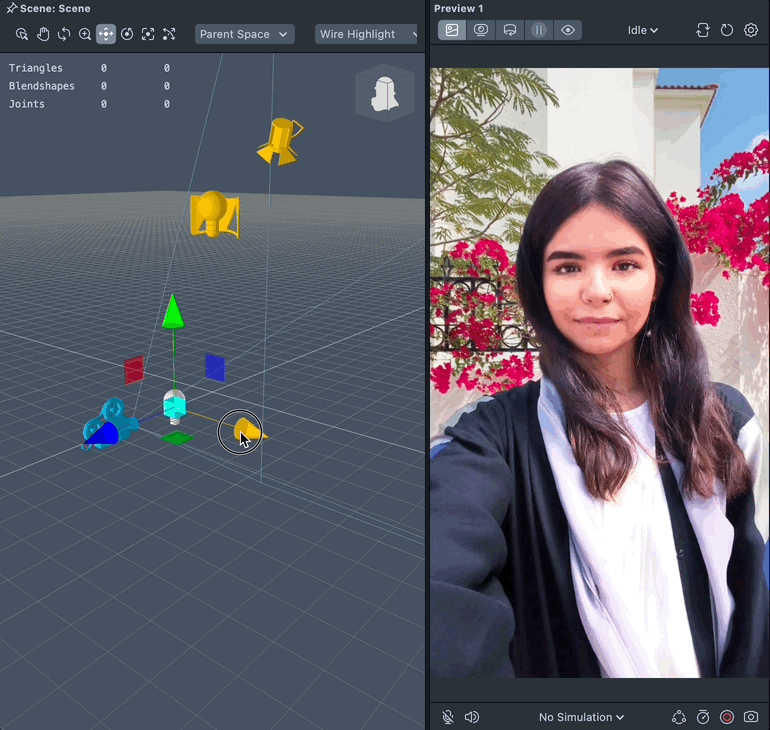Toggle the microphone mute in preview
The height and width of the screenshot is (730, 770).
point(448,717)
